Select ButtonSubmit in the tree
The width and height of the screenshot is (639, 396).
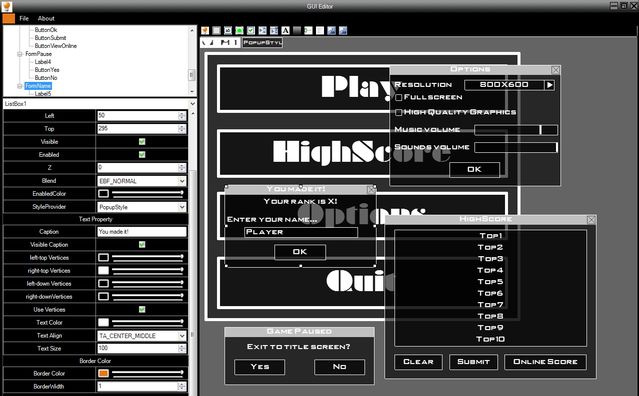(x=50, y=37)
